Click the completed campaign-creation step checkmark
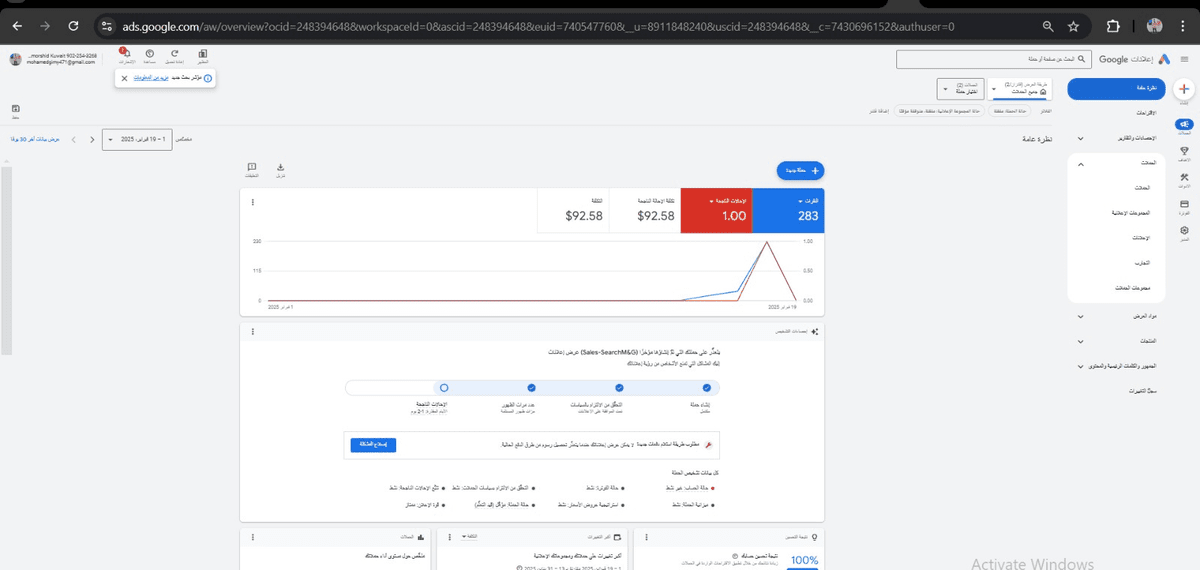 coord(707,387)
